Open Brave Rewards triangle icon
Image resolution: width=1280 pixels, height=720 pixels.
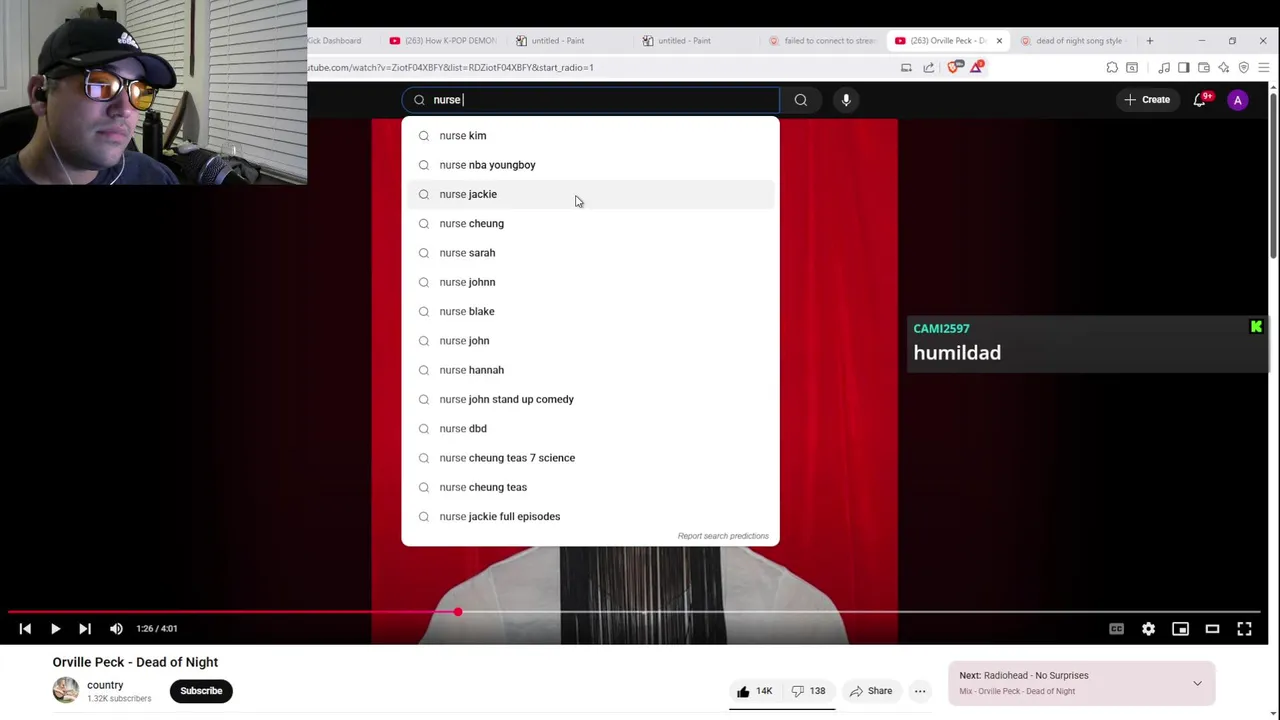[x=976, y=67]
